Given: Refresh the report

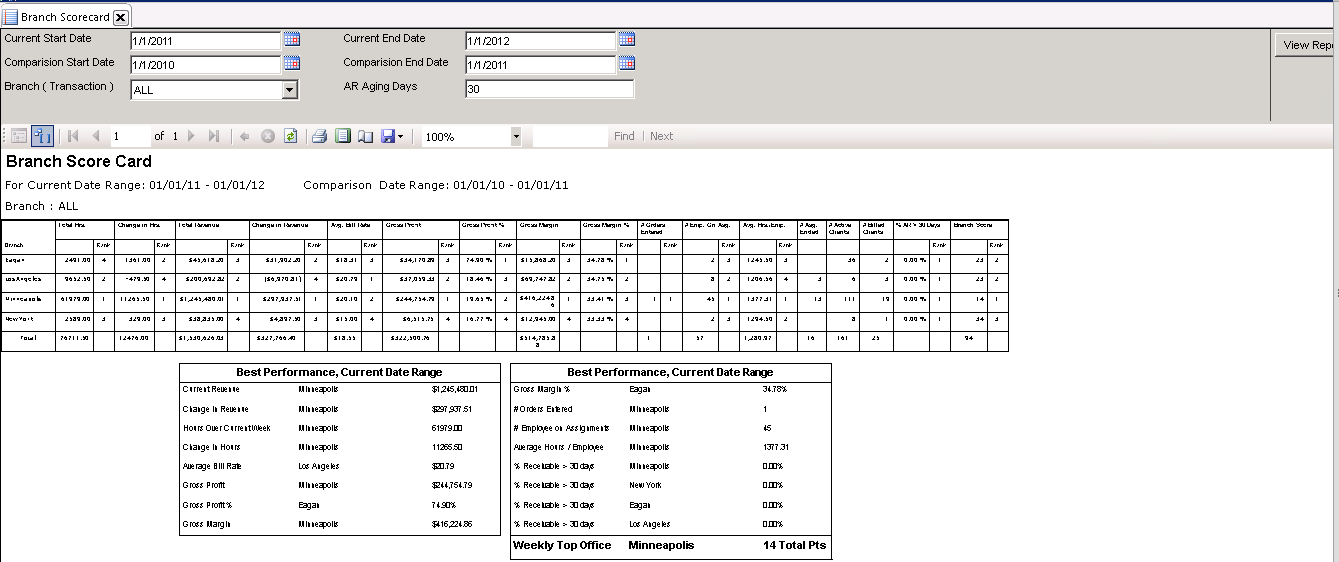Looking at the screenshot, I should [290, 136].
